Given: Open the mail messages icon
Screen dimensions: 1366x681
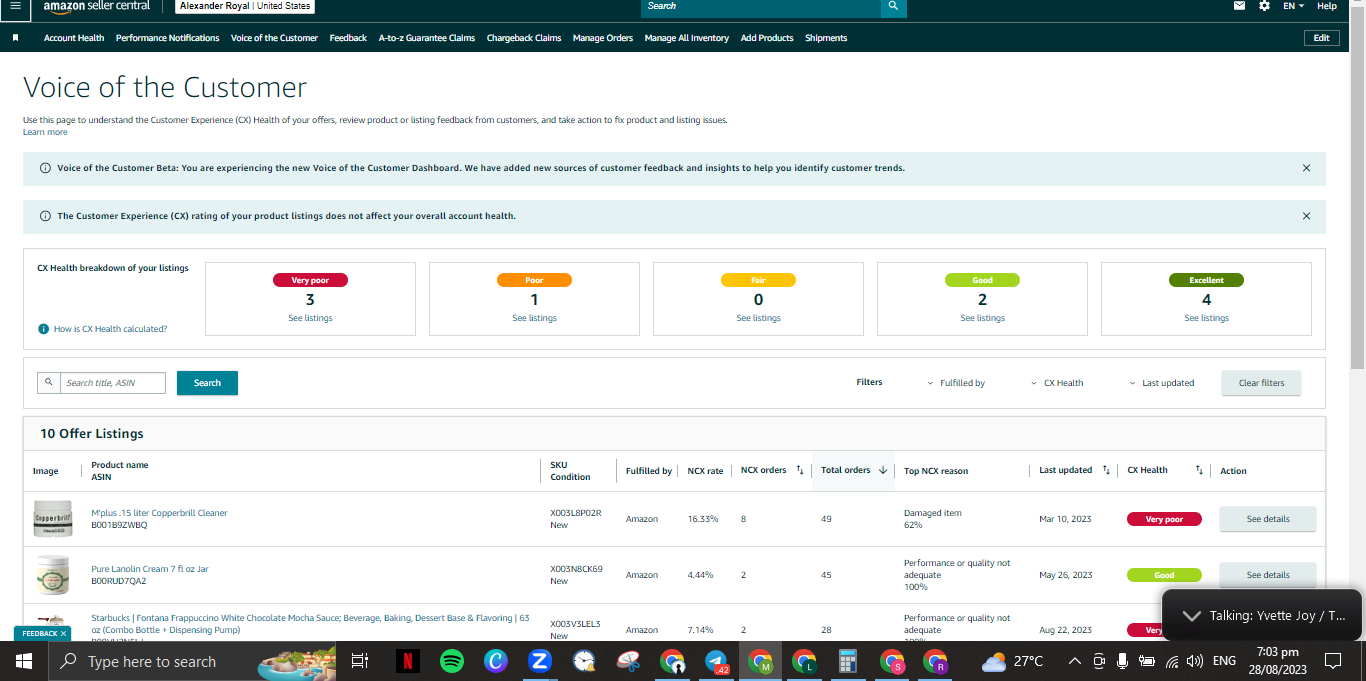Looking at the screenshot, I should point(1240,6).
